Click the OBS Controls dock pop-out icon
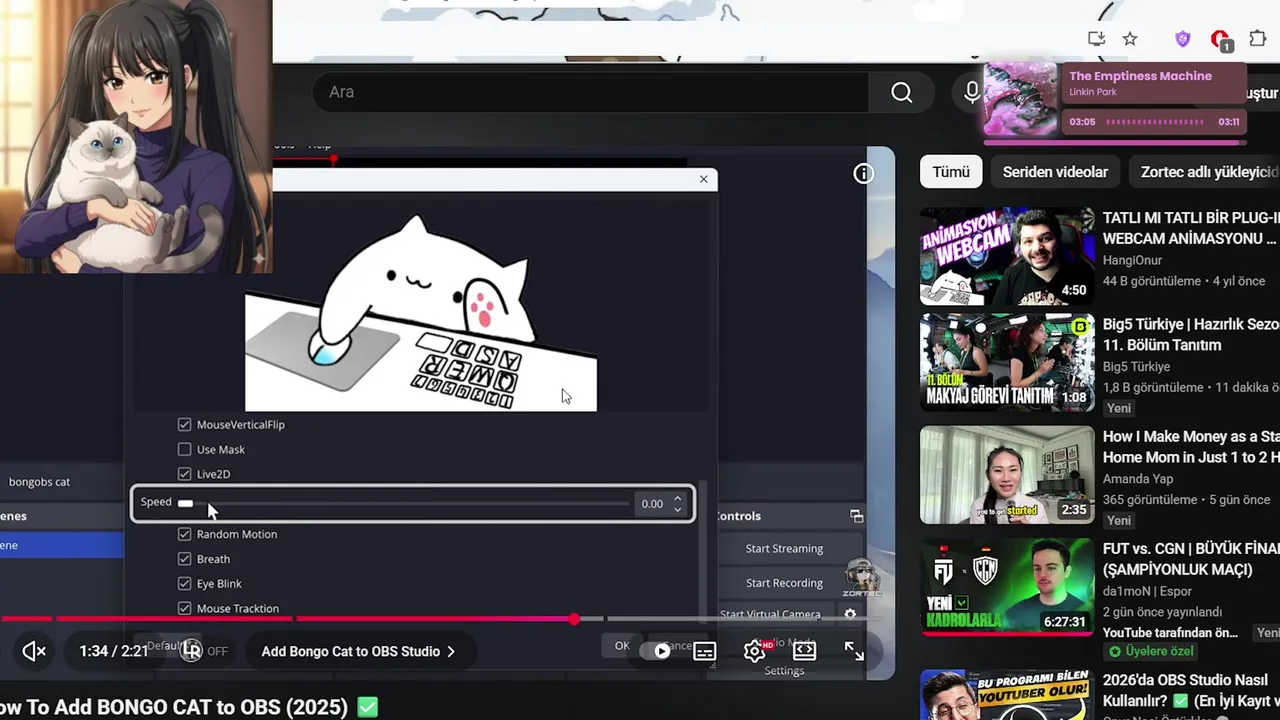This screenshot has width=1280, height=720. pyautogui.click(x=857, y=516)
